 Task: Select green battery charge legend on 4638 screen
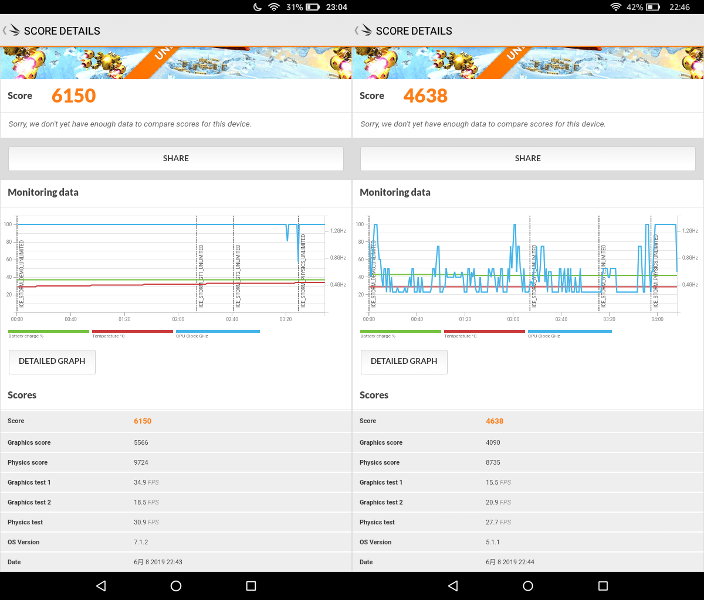[x=400, y=333]
